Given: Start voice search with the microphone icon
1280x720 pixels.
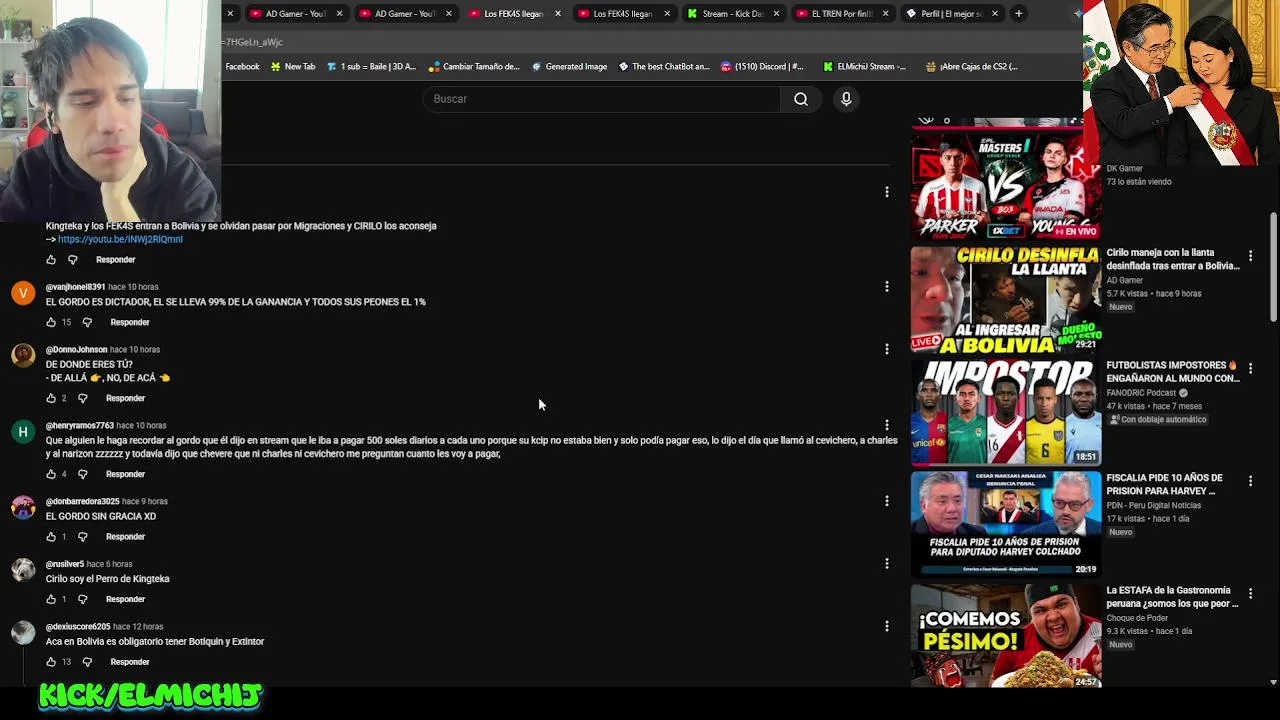Looking at the screenshot, I should coord(846,99).
